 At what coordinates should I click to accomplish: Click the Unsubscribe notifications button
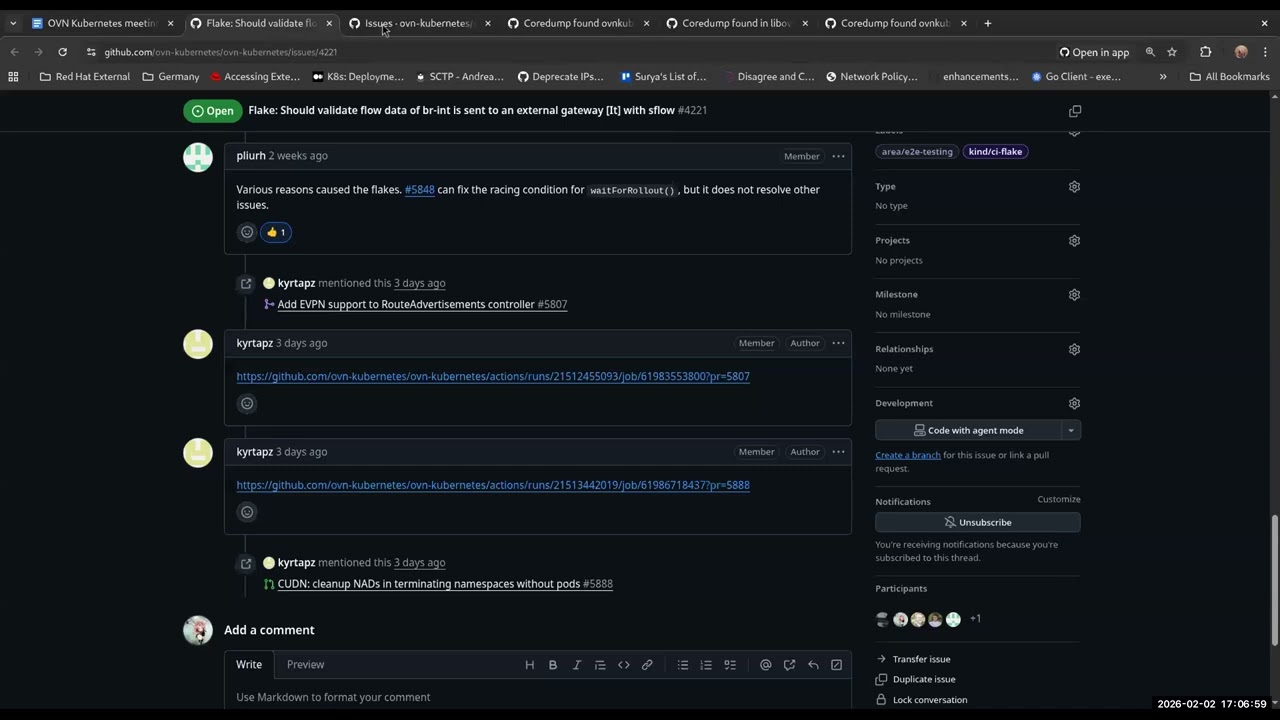[978, 523]
